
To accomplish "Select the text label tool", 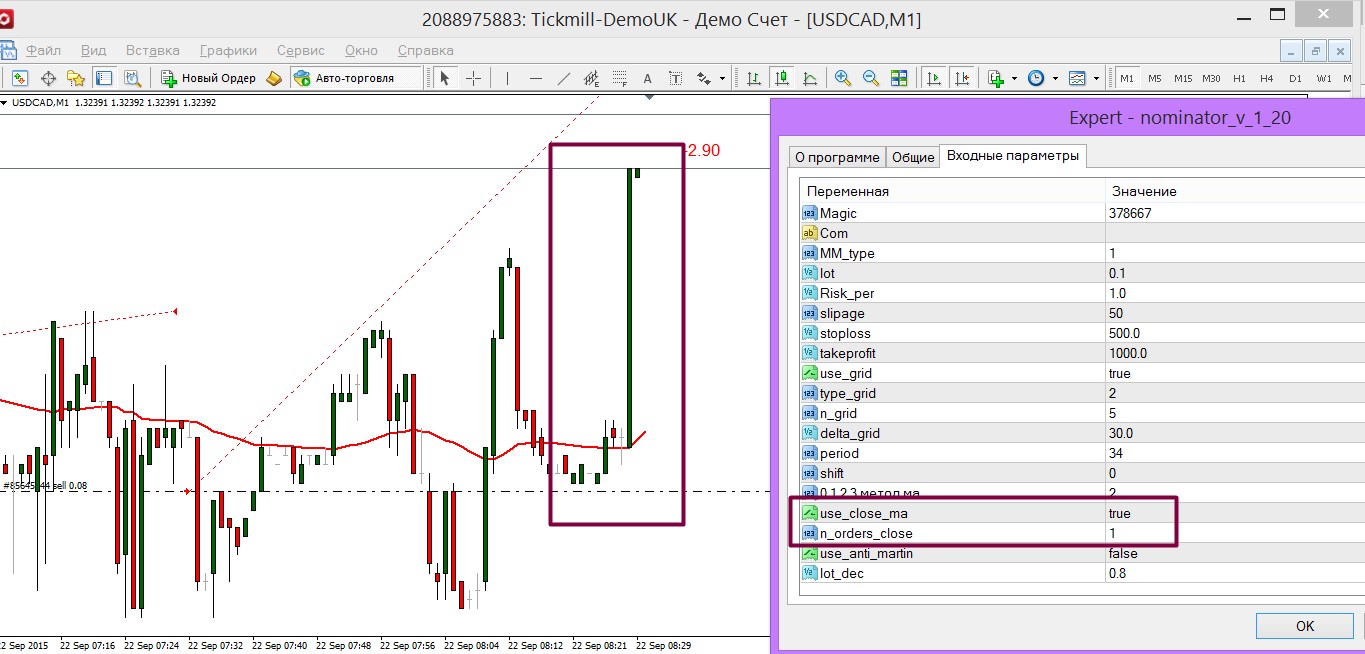I will [675, 78].
